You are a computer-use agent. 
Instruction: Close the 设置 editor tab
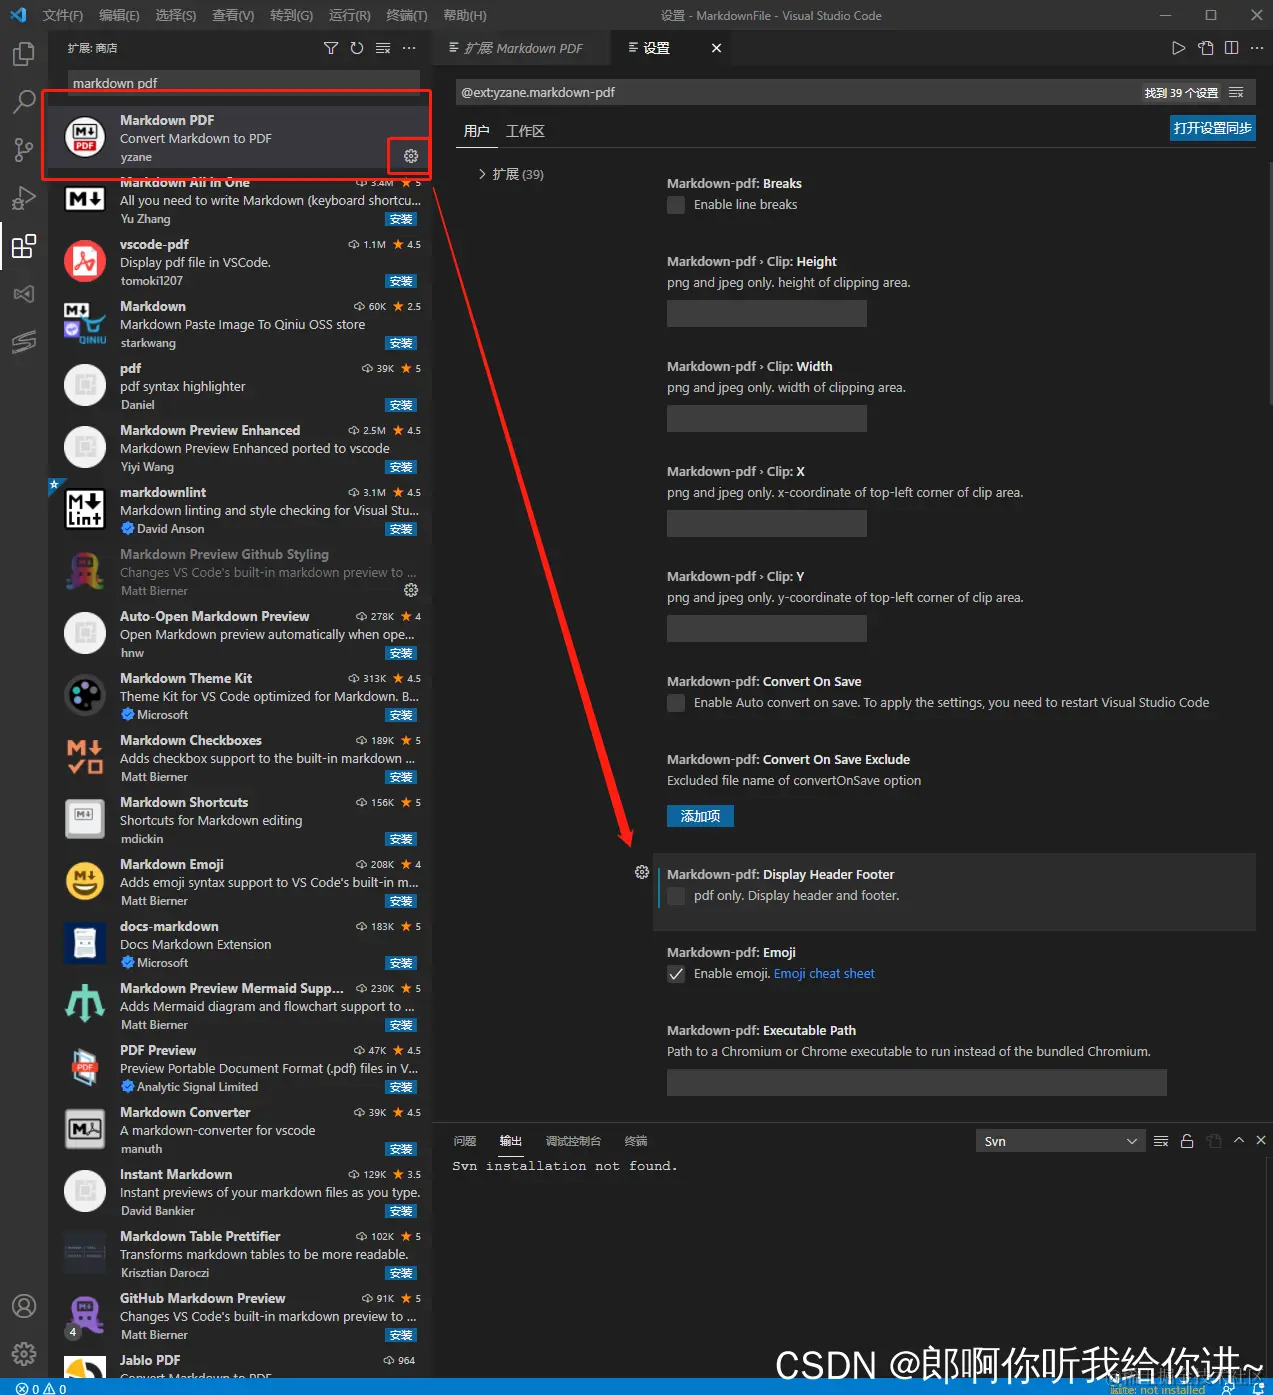pos(716,48)
